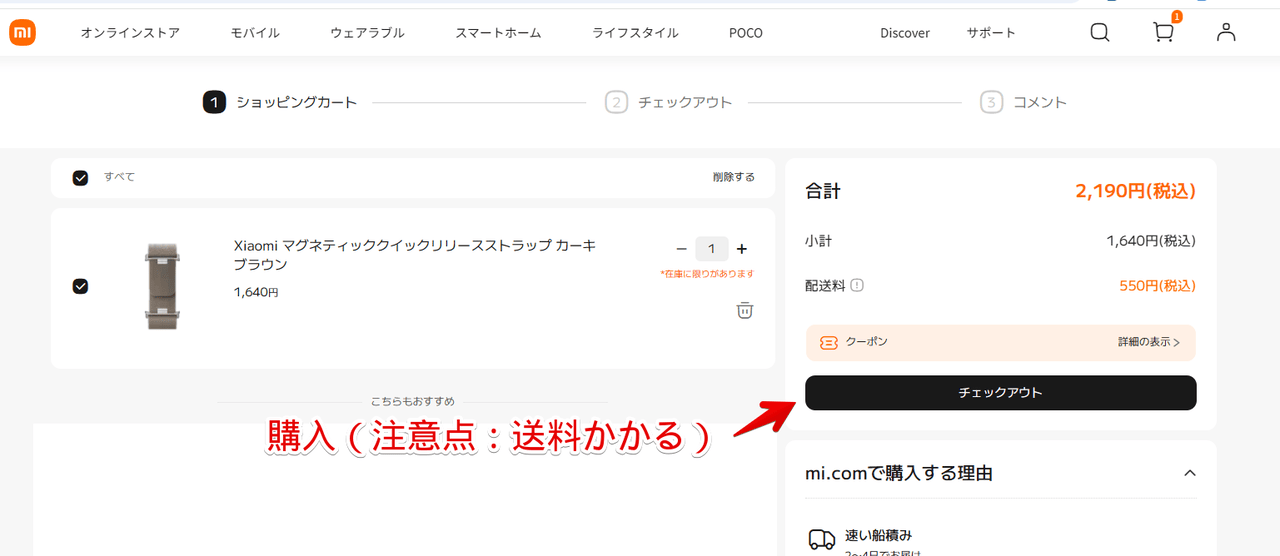Open the Discover menu item
Viewport: 1280px width, 556px height.
click(905, 33)
